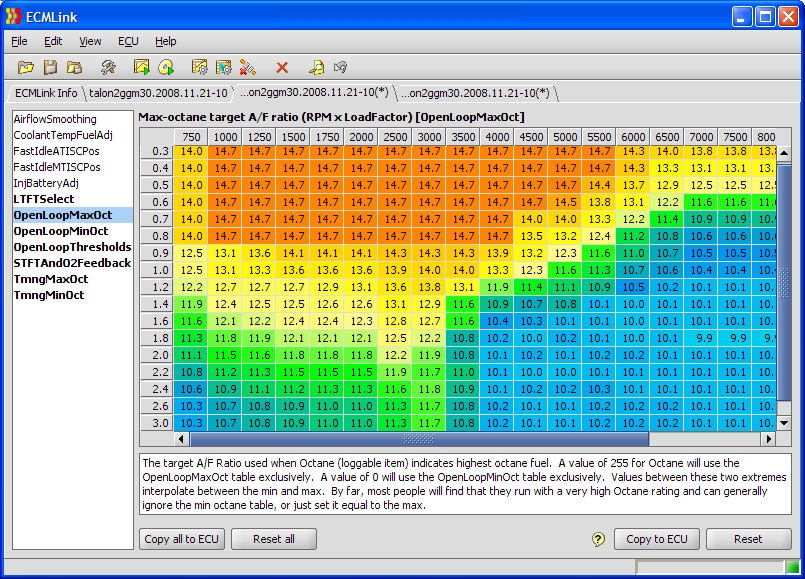Click the disc with green arrow icon

tap(166, 67)
